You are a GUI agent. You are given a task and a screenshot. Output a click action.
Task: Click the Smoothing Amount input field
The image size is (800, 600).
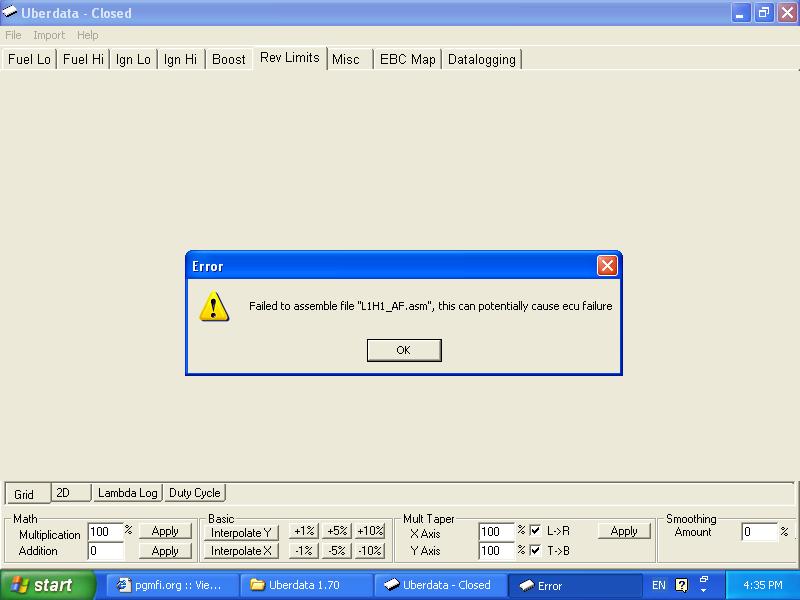[758, 532]
